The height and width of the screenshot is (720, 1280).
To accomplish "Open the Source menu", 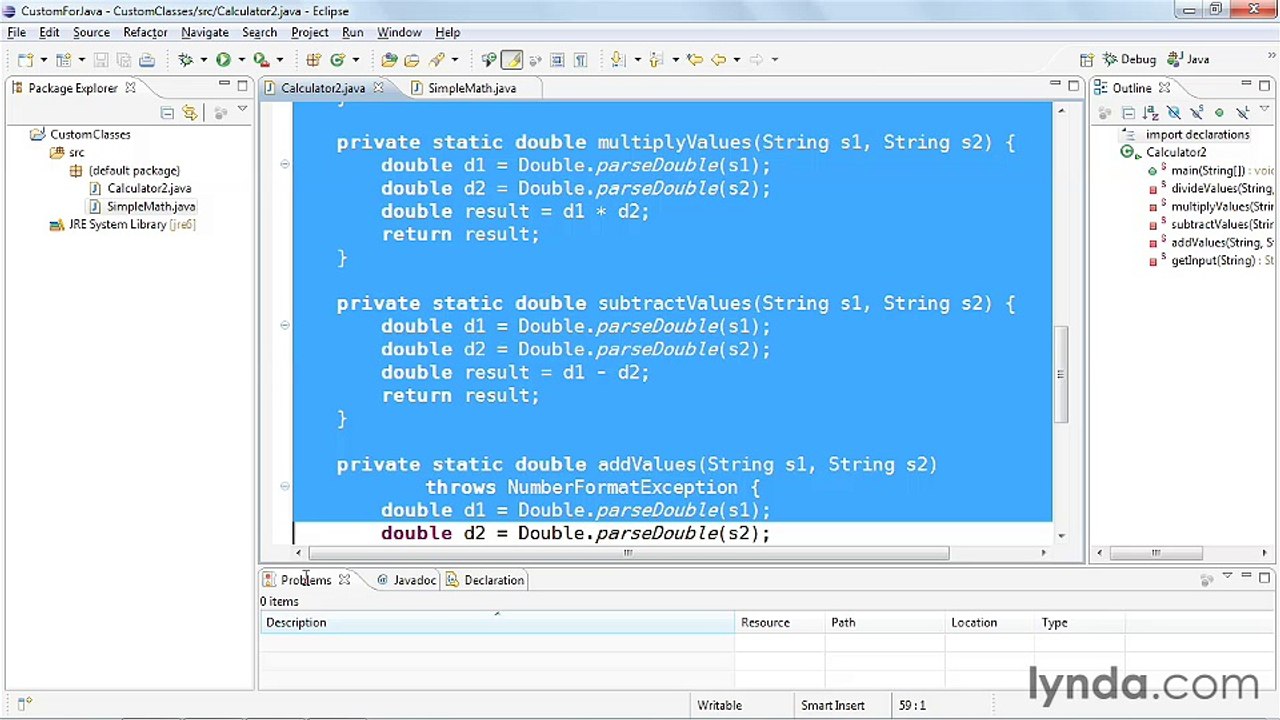I will [91, 32].
